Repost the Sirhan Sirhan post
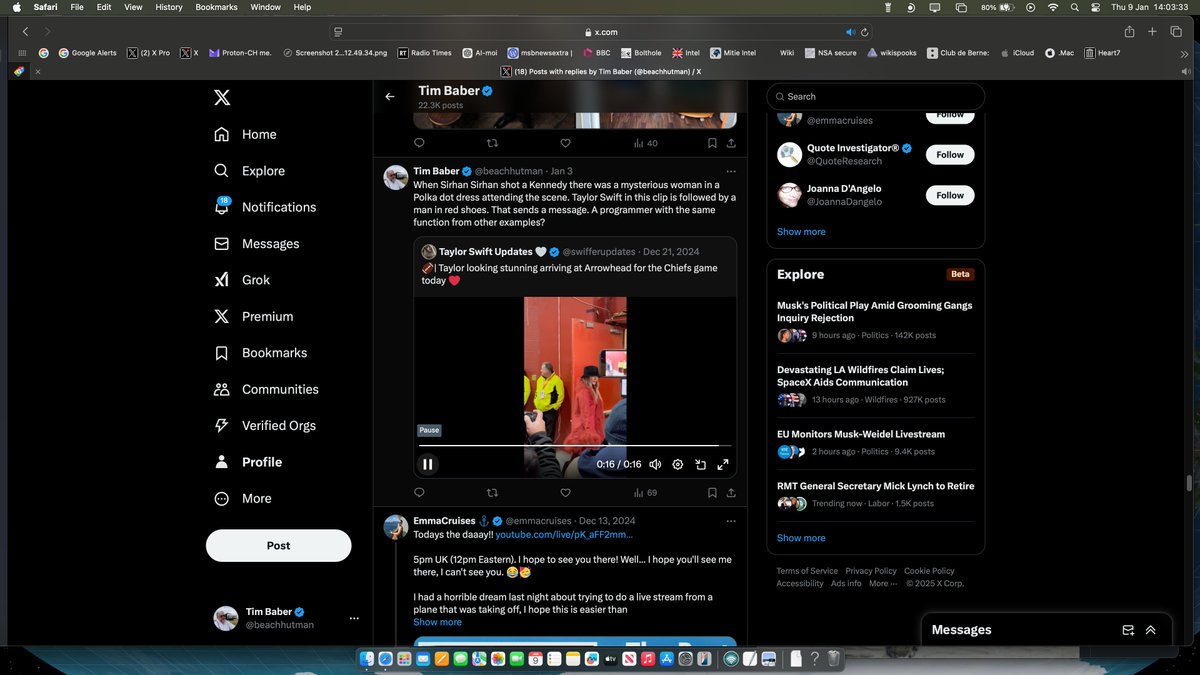The width and height of the screenshot is (1200, 675). [x=492, y=493]
